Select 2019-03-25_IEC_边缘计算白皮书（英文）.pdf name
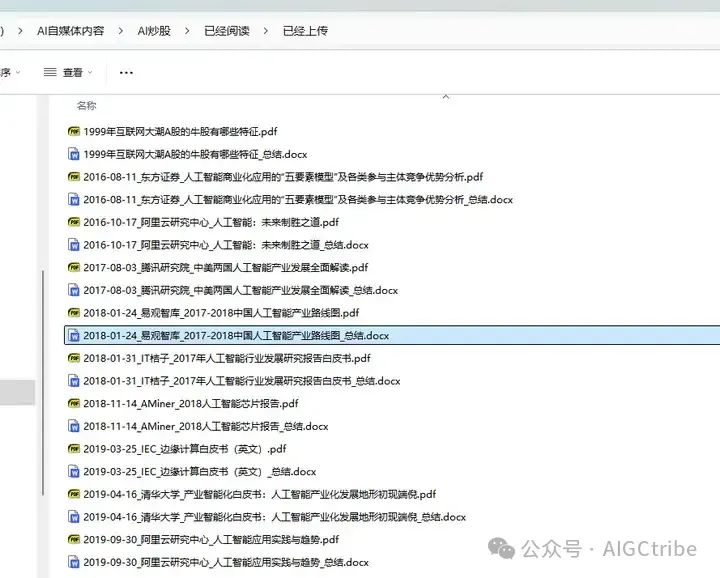This screenshot has height=578, width=720. coord(185,449)
